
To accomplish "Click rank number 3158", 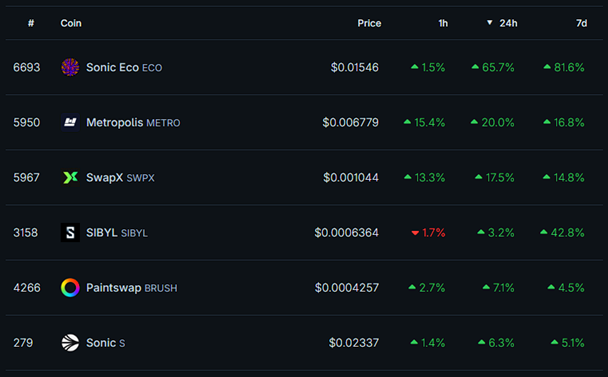I will (x=26, y=233).
